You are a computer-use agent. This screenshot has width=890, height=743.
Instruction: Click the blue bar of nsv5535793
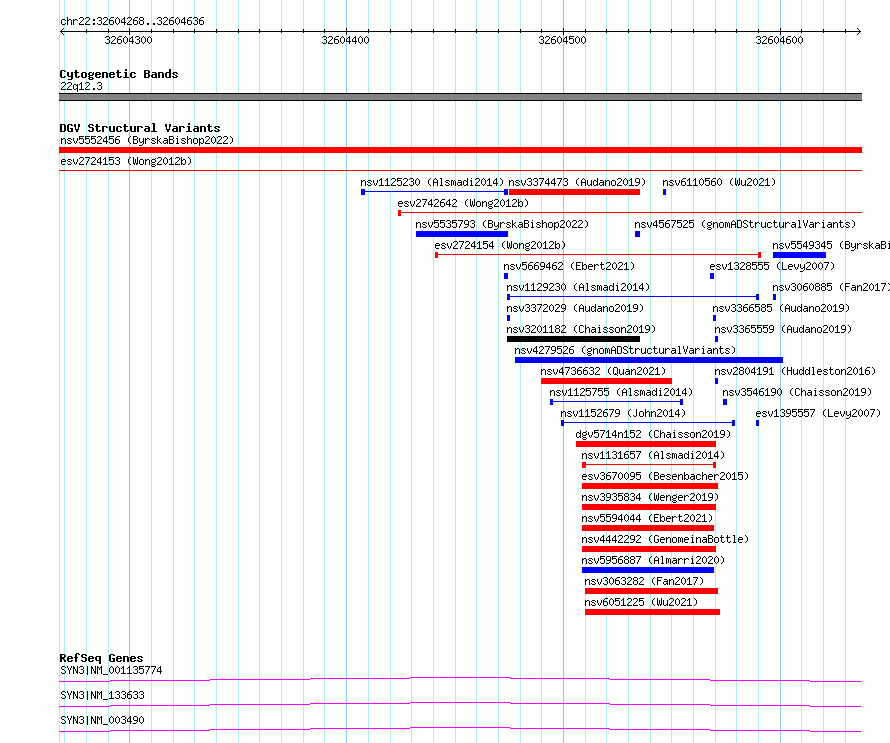[x=462, y=234]
